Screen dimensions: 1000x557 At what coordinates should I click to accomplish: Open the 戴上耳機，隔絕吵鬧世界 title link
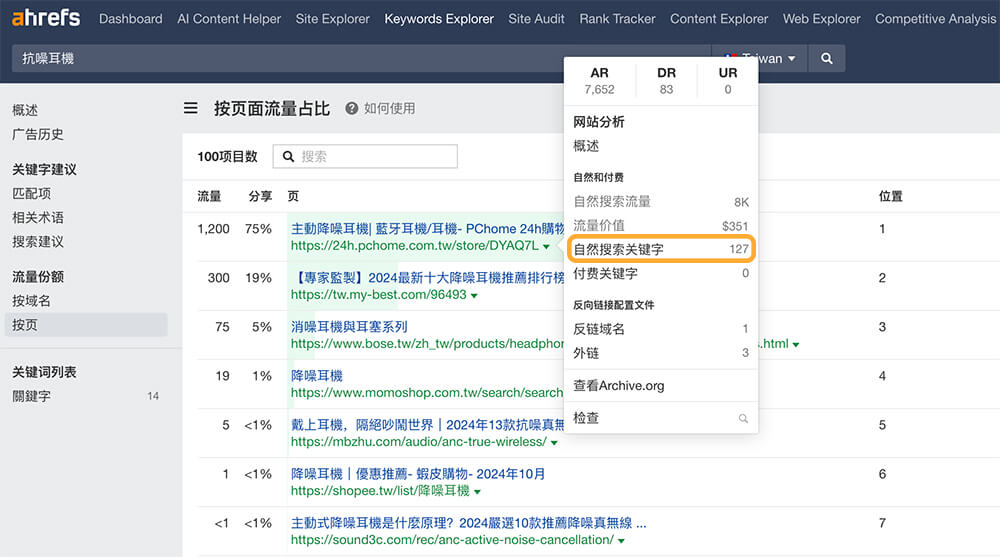427,425
